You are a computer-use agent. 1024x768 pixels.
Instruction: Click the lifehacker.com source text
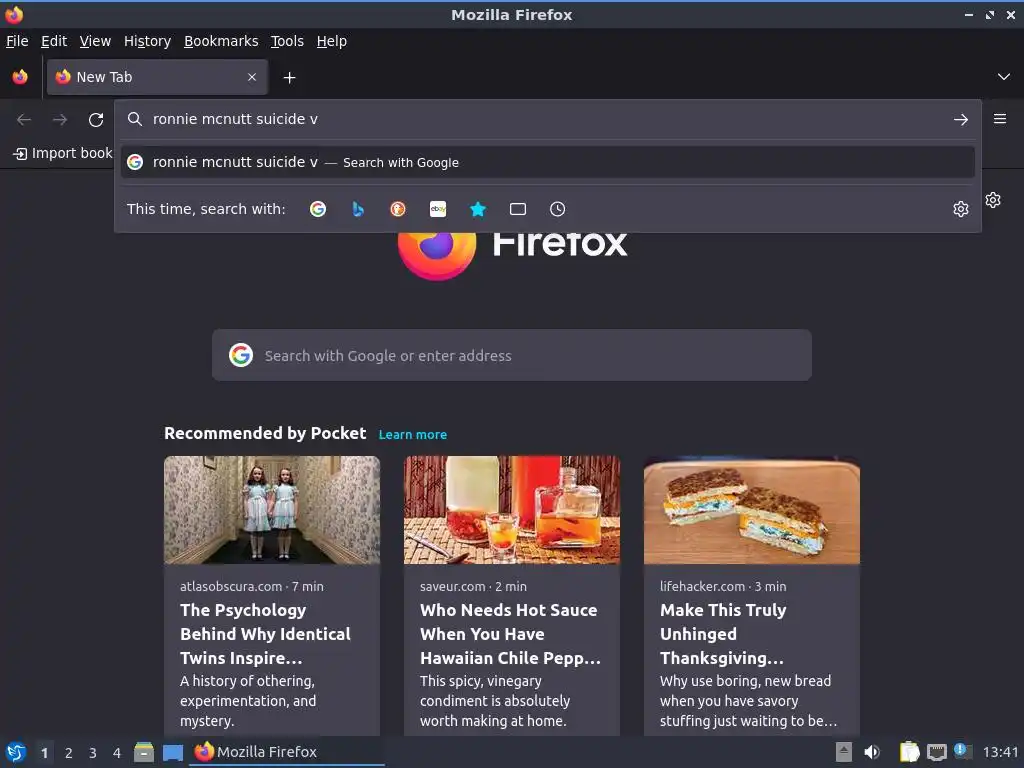point(702,586)
